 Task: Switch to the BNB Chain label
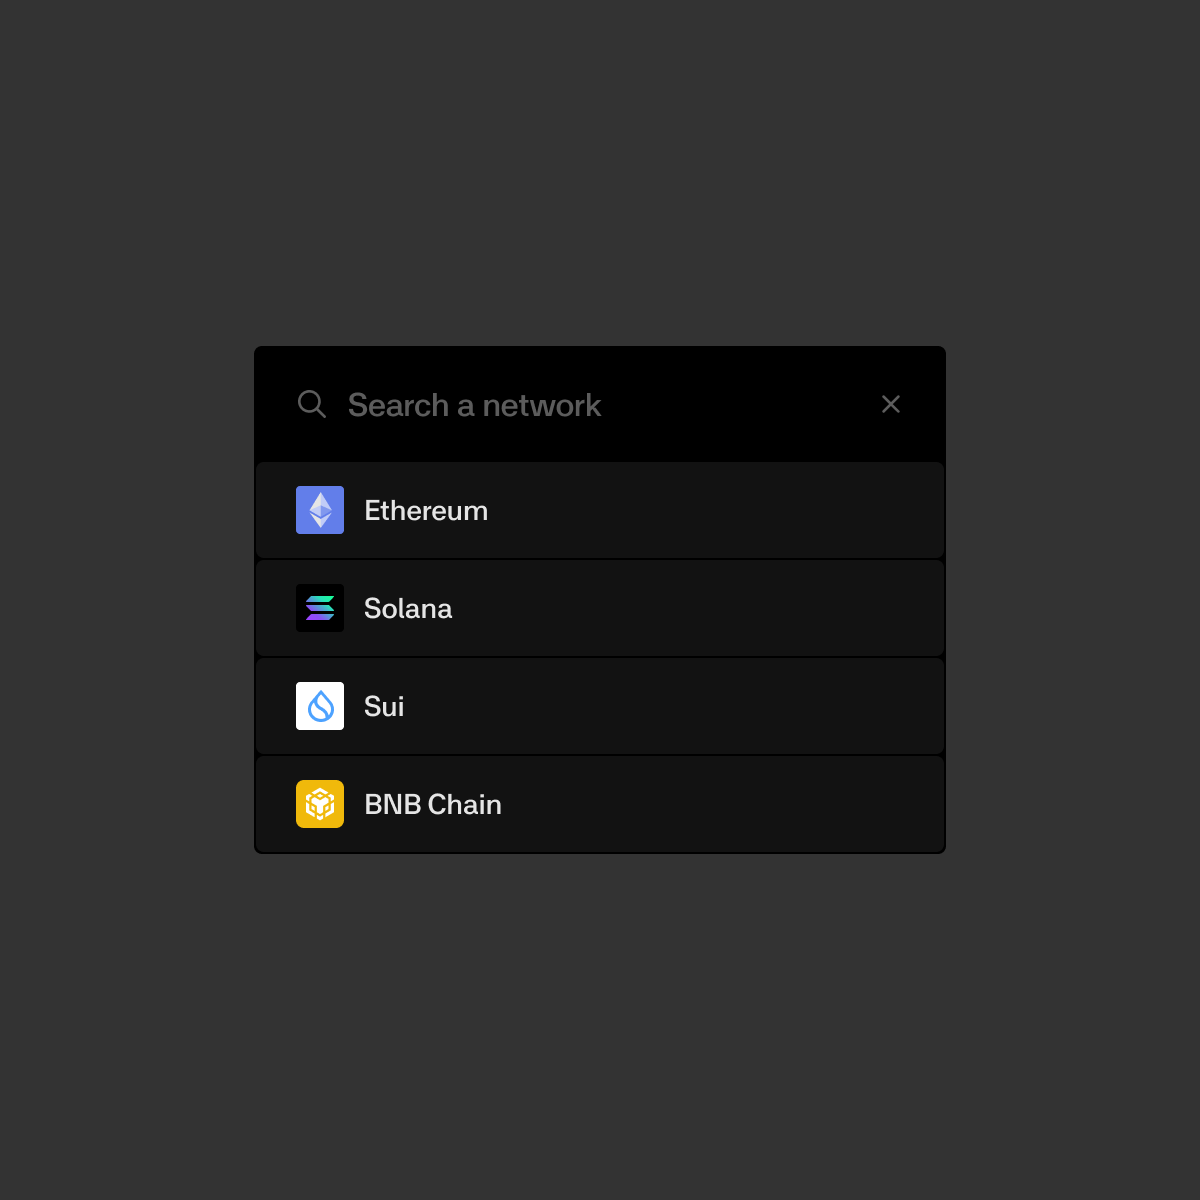[x=433, y=804]
